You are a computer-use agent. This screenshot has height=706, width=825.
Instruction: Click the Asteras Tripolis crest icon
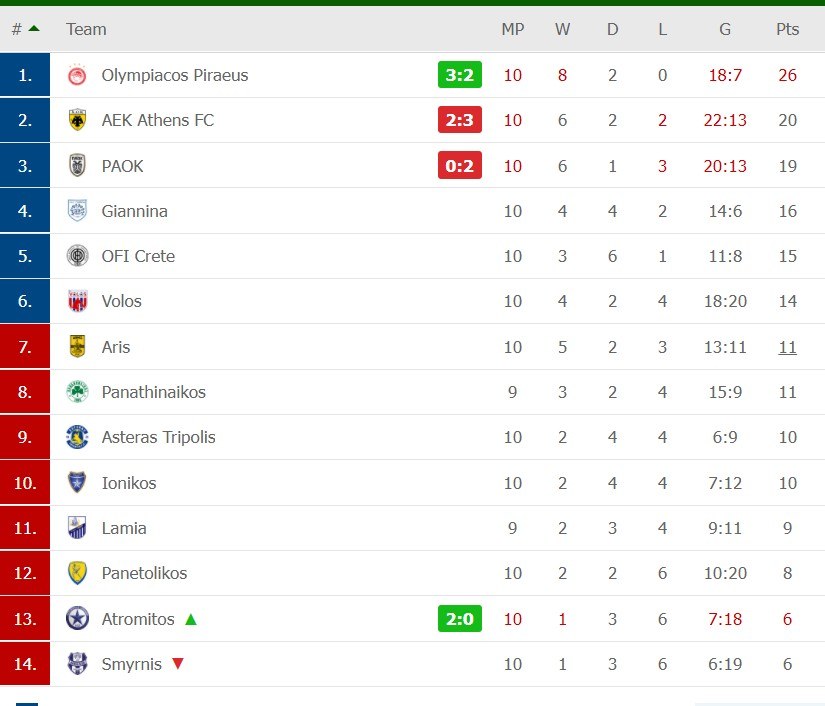(x=77, y=437)
